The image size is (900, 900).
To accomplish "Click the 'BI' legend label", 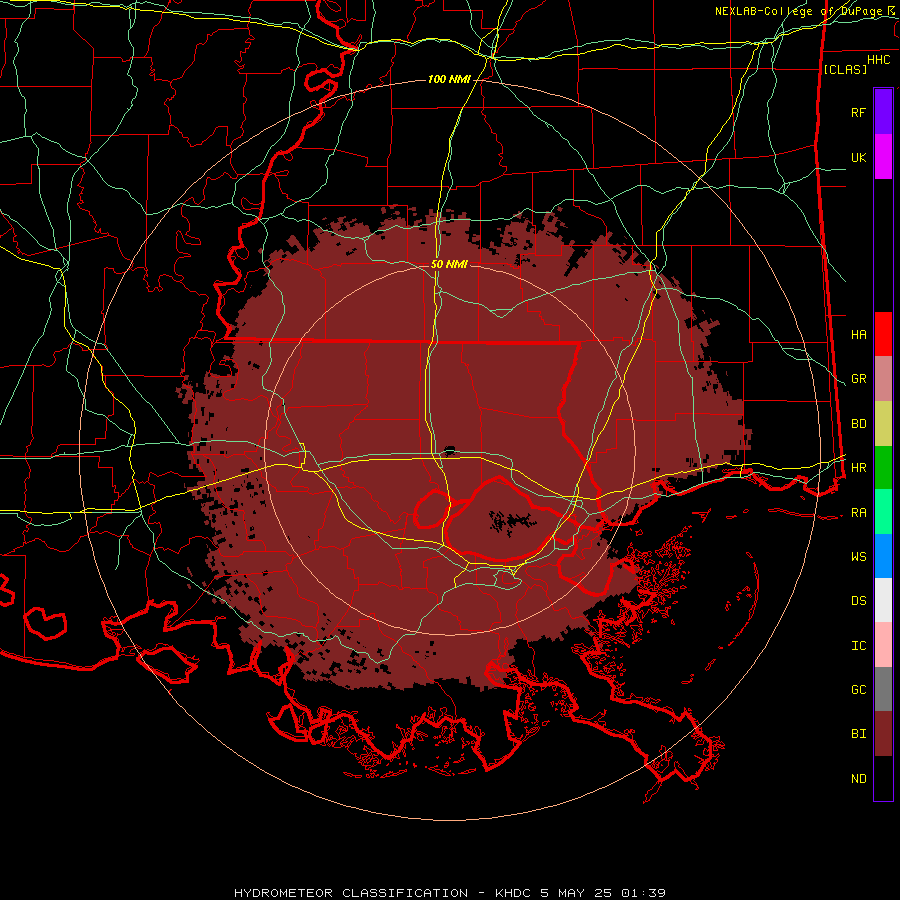I will (858, 734).
